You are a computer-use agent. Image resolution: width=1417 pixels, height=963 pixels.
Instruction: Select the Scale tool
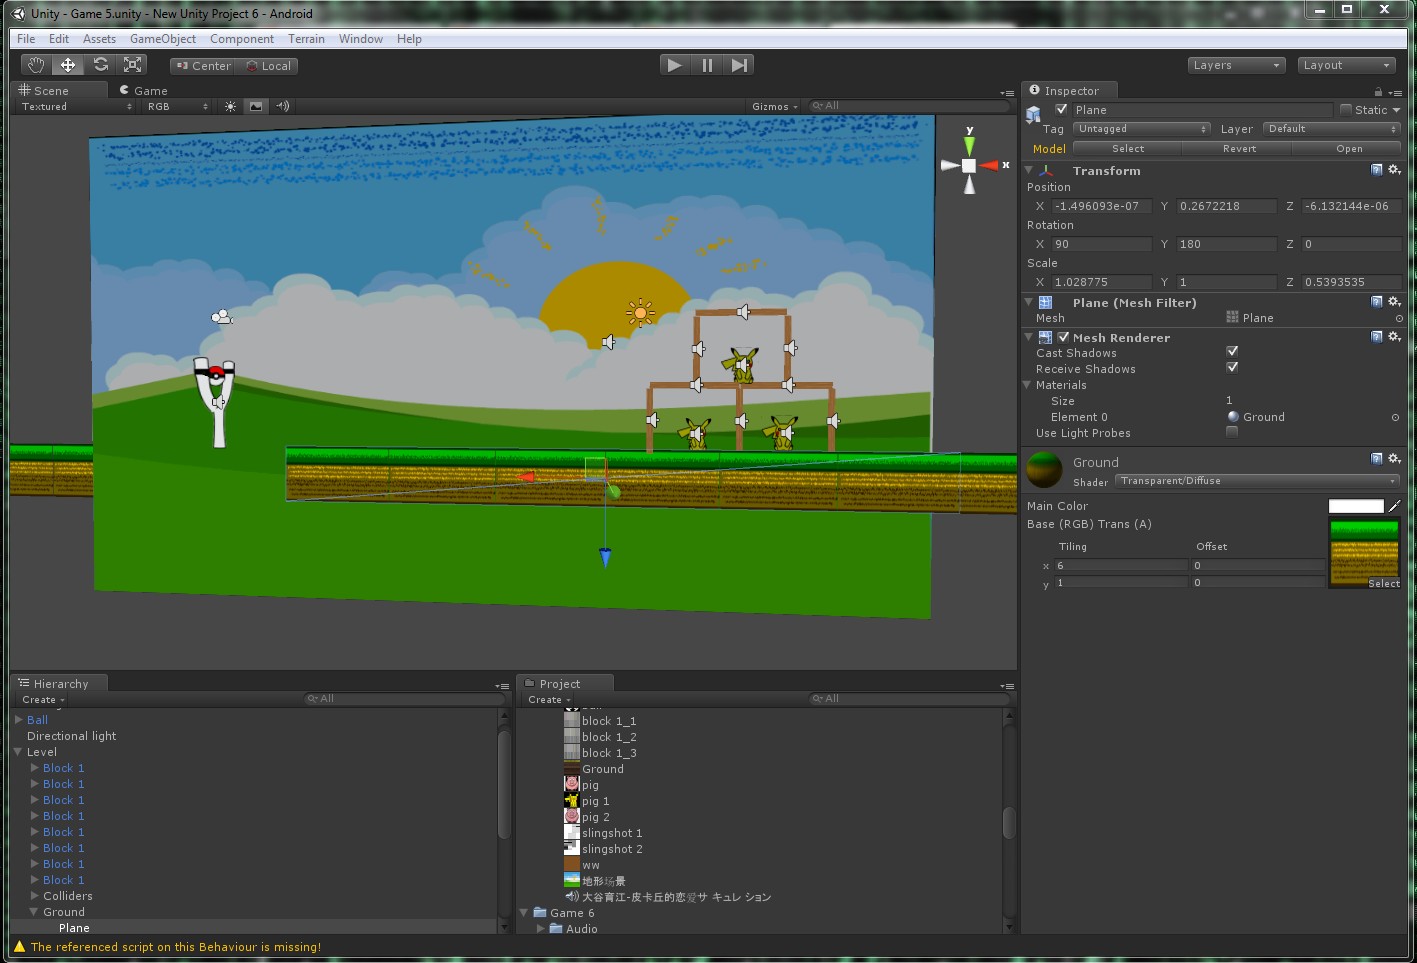click(x=132, y=65)
